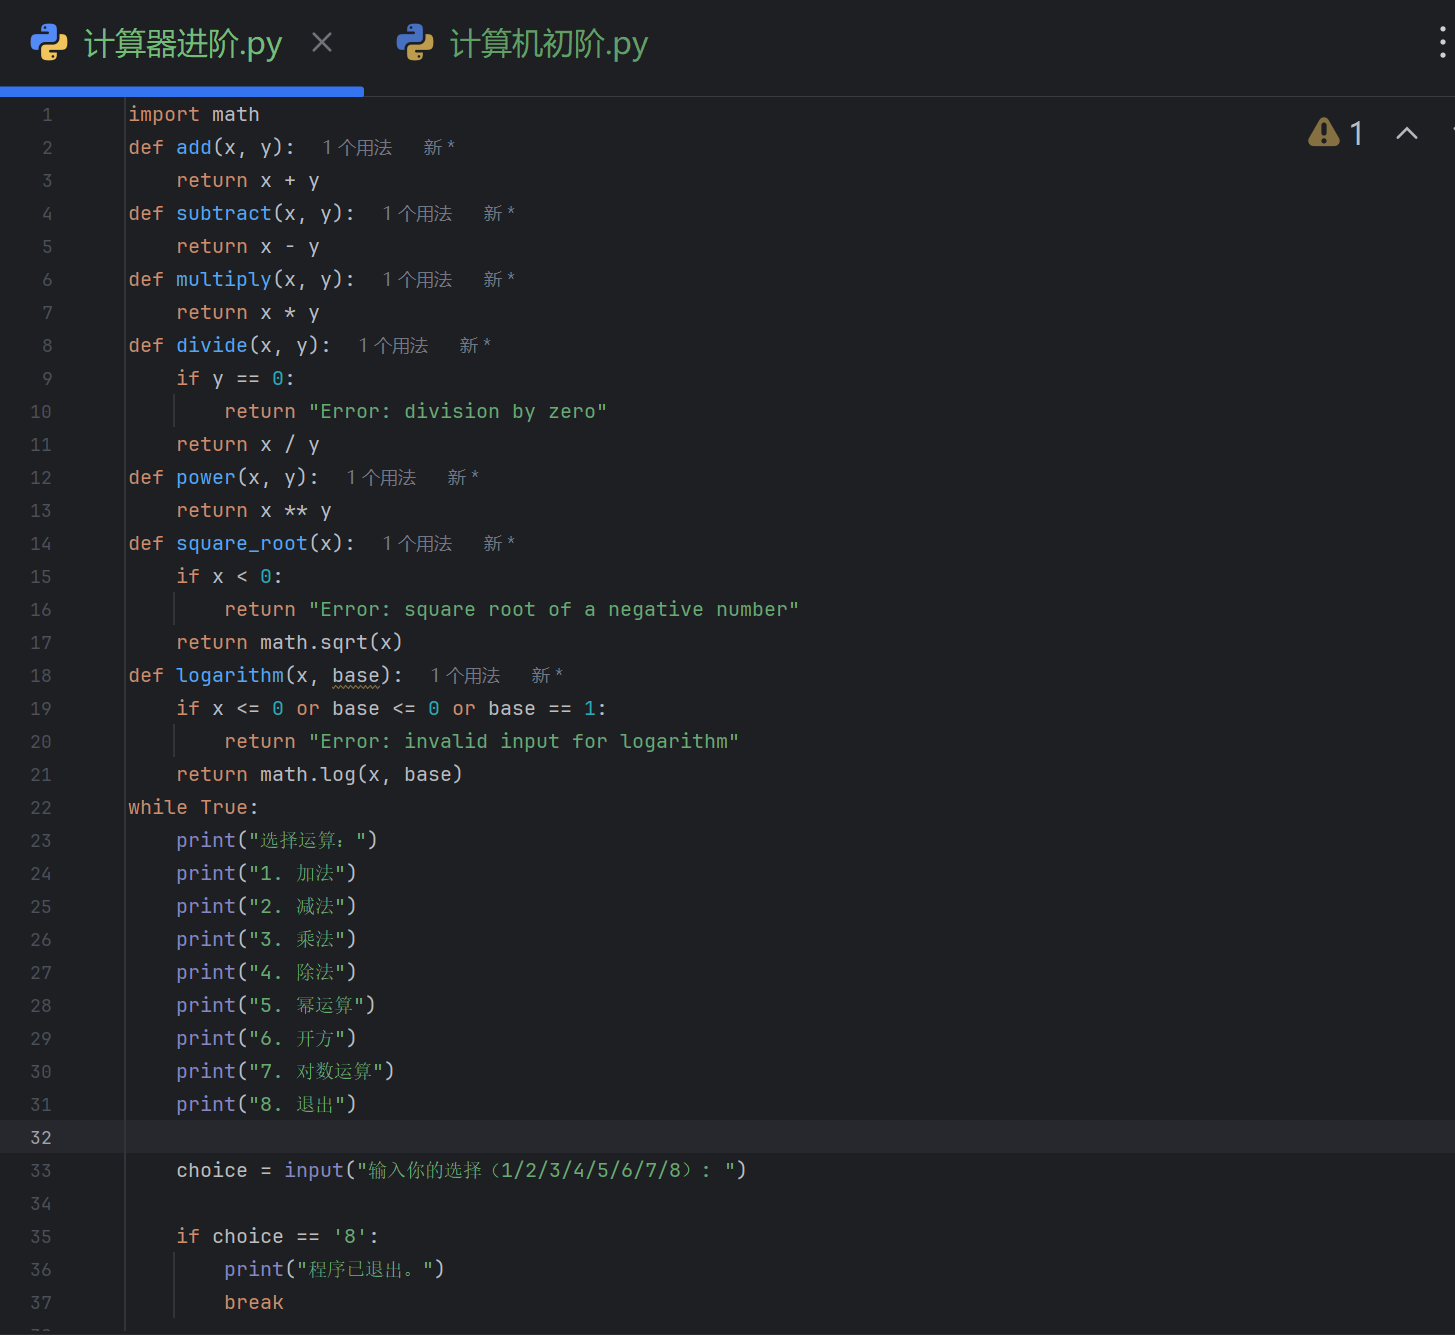The width and height of the screenshot is (1455, 1335).
Task: Click the print "1. 加法" line
Action: tap(266, 874)
